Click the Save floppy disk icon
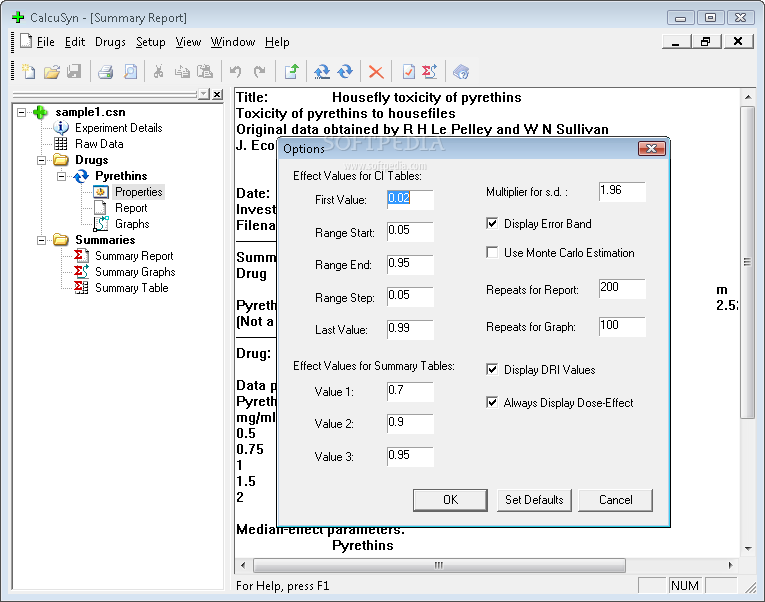The image size is (765, 602). pyautogui.click(x=74, y=72)
